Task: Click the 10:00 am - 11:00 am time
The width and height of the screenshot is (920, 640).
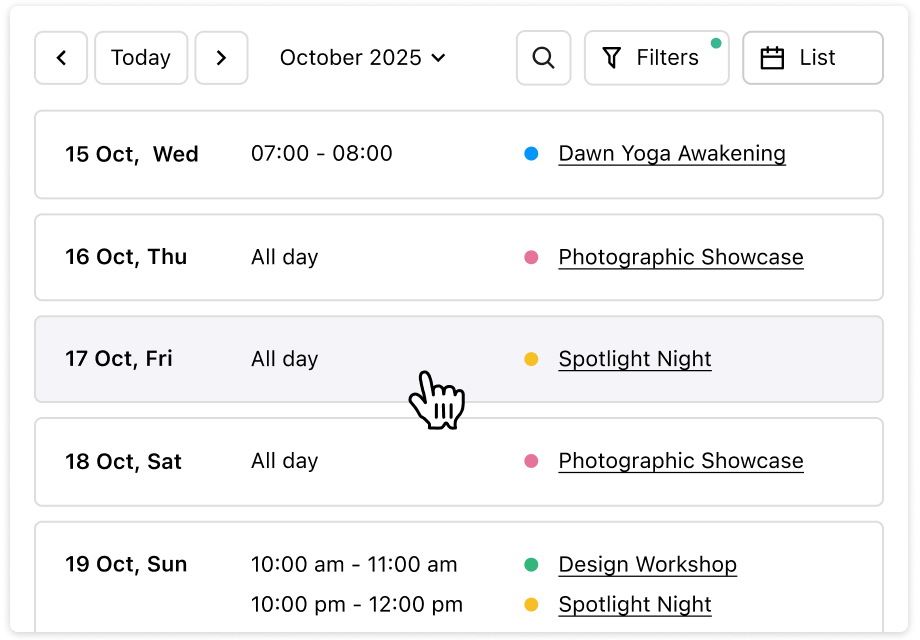Action: tap(354, 564)
